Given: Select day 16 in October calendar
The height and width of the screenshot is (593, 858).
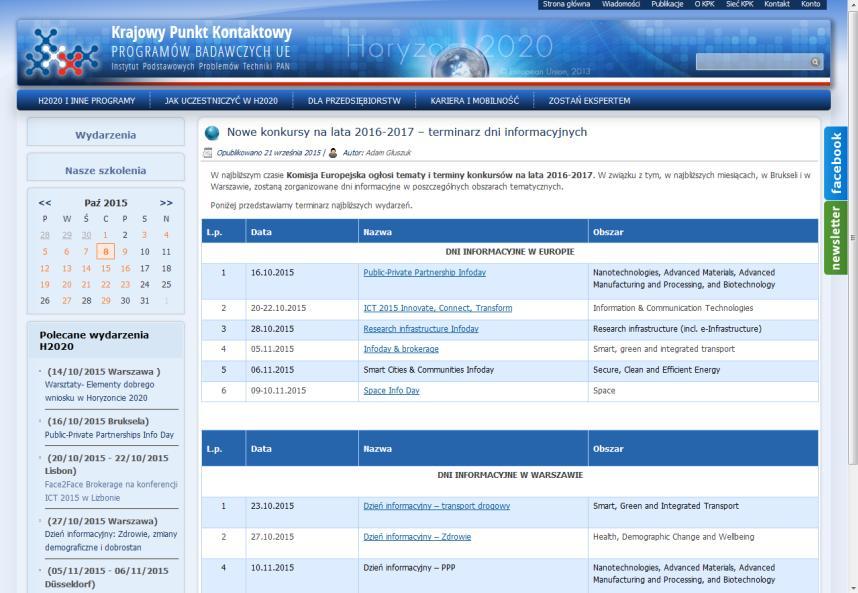Looking at the screenshot, I should coord(125,269).
